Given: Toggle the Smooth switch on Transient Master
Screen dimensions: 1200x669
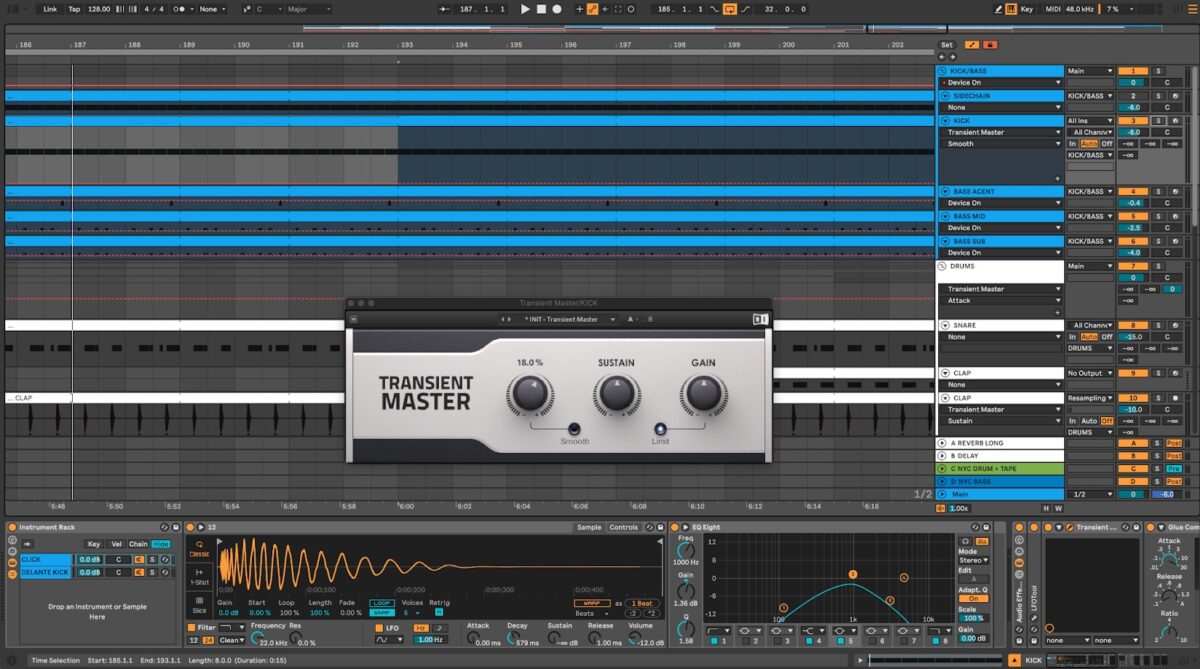Looking at the screenshot, I should point(575,428).
